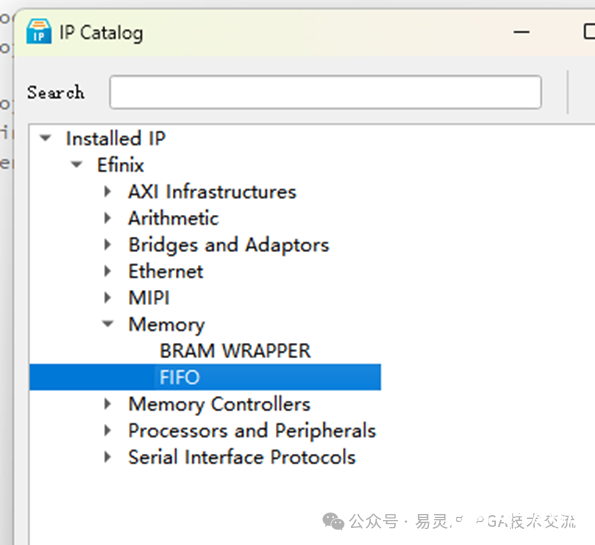Expand the AXI Infrastructures category
This screenshot has height=545, width=595.
pyautogui.click(x=108, y=191)
